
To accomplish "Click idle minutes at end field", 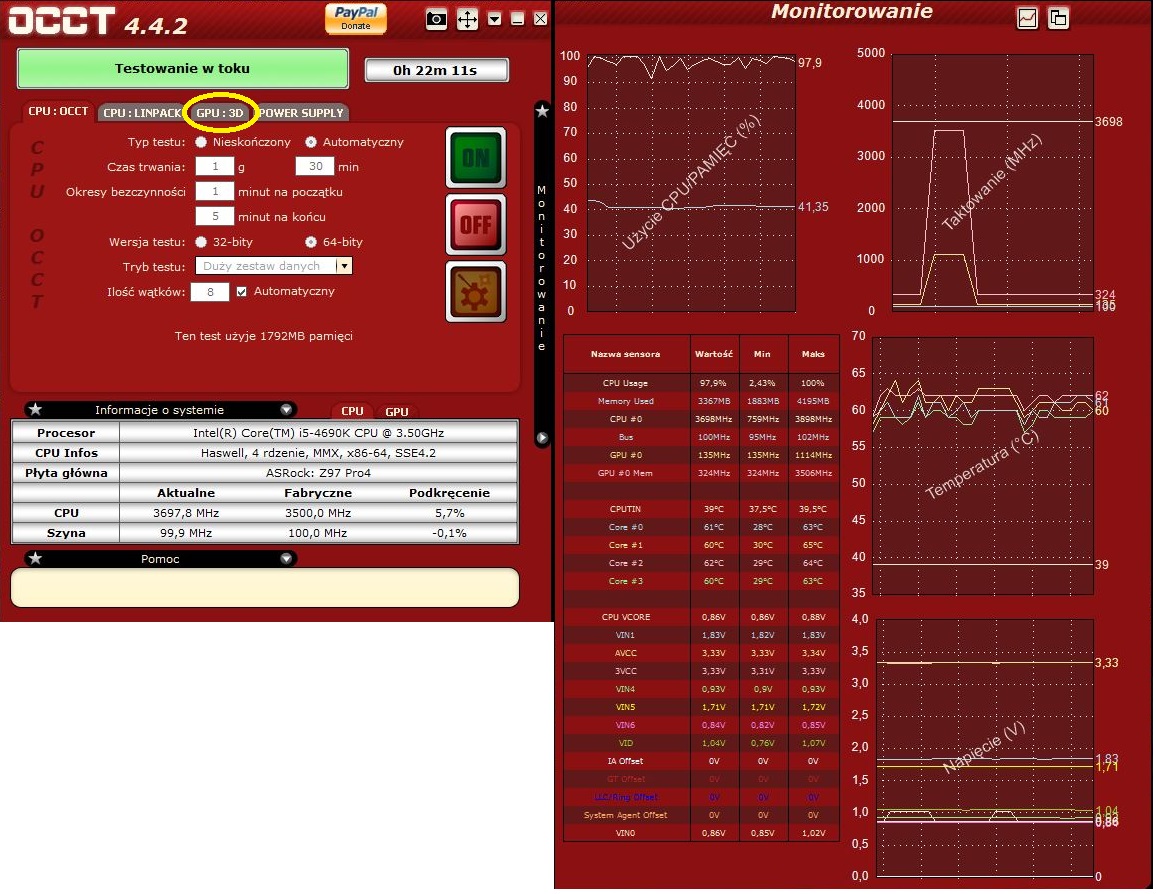I will [215, 217].
